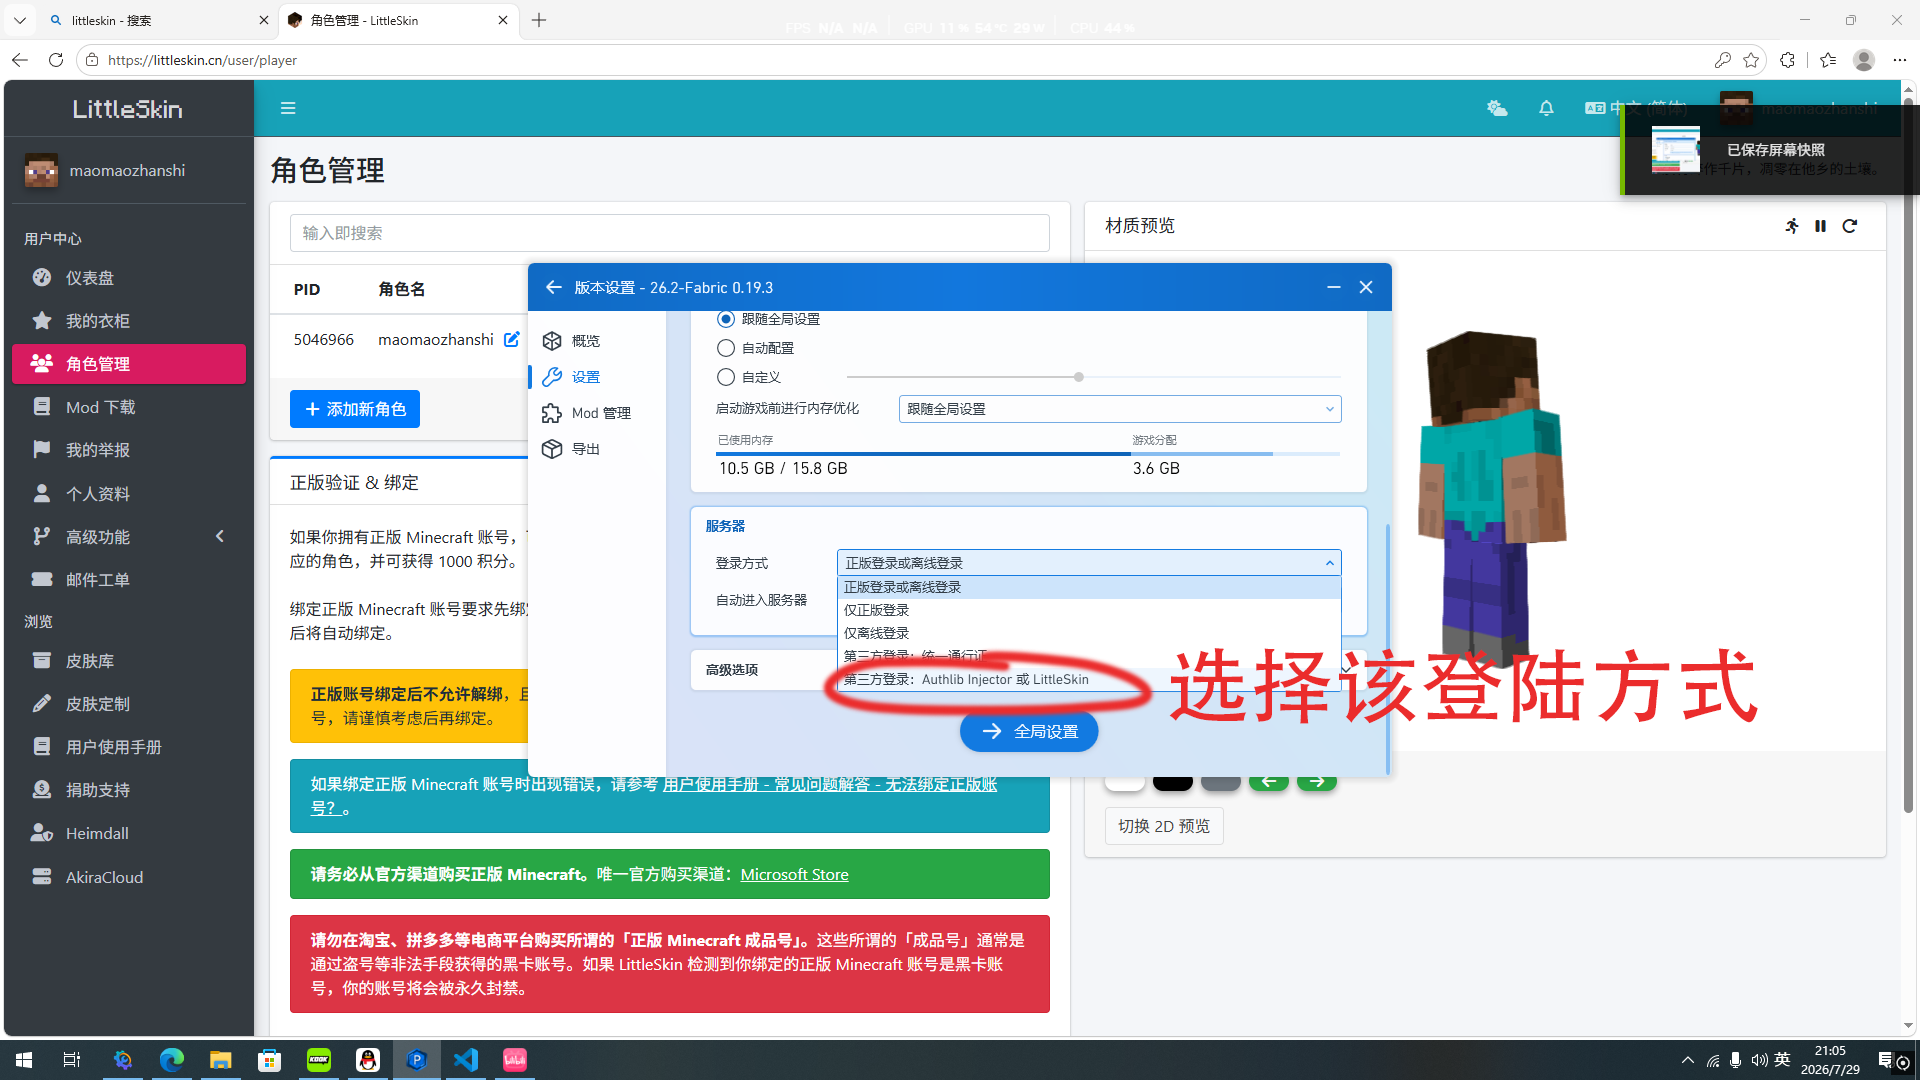Click the browser back button
This screenshot has width=1920, height=1080.
tap(20, 60)
